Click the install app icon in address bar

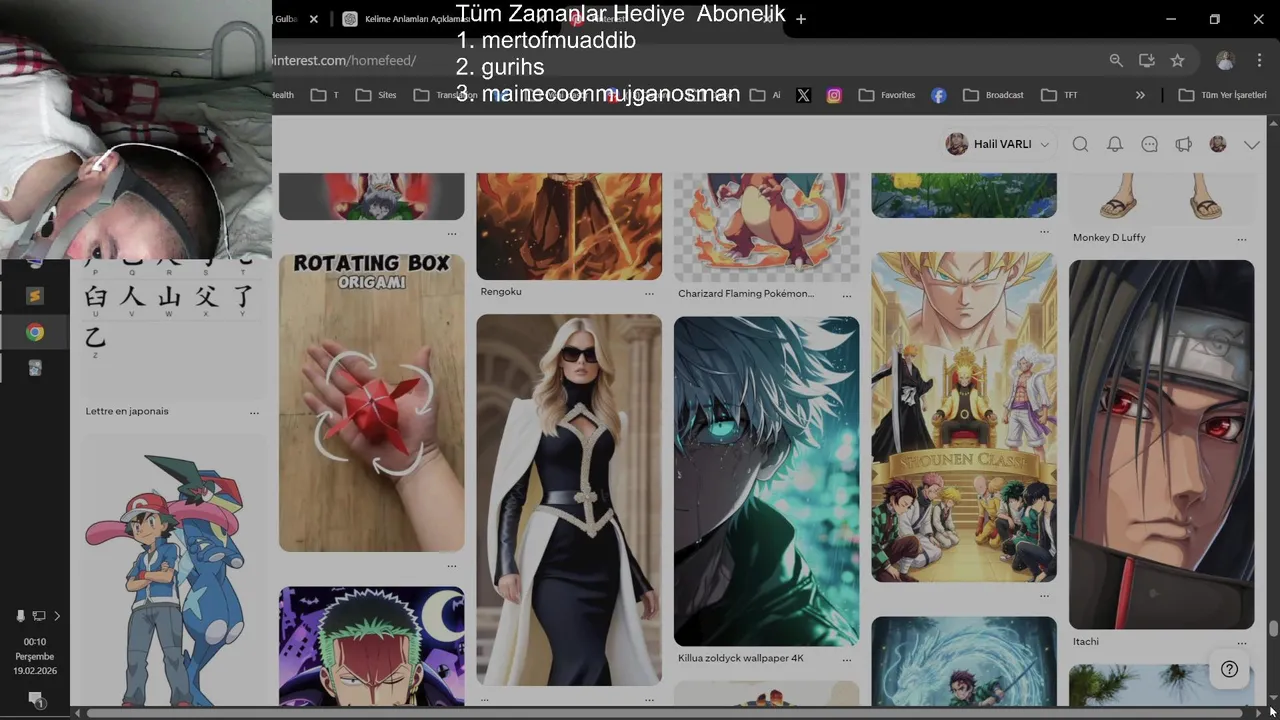point(1147,61)
